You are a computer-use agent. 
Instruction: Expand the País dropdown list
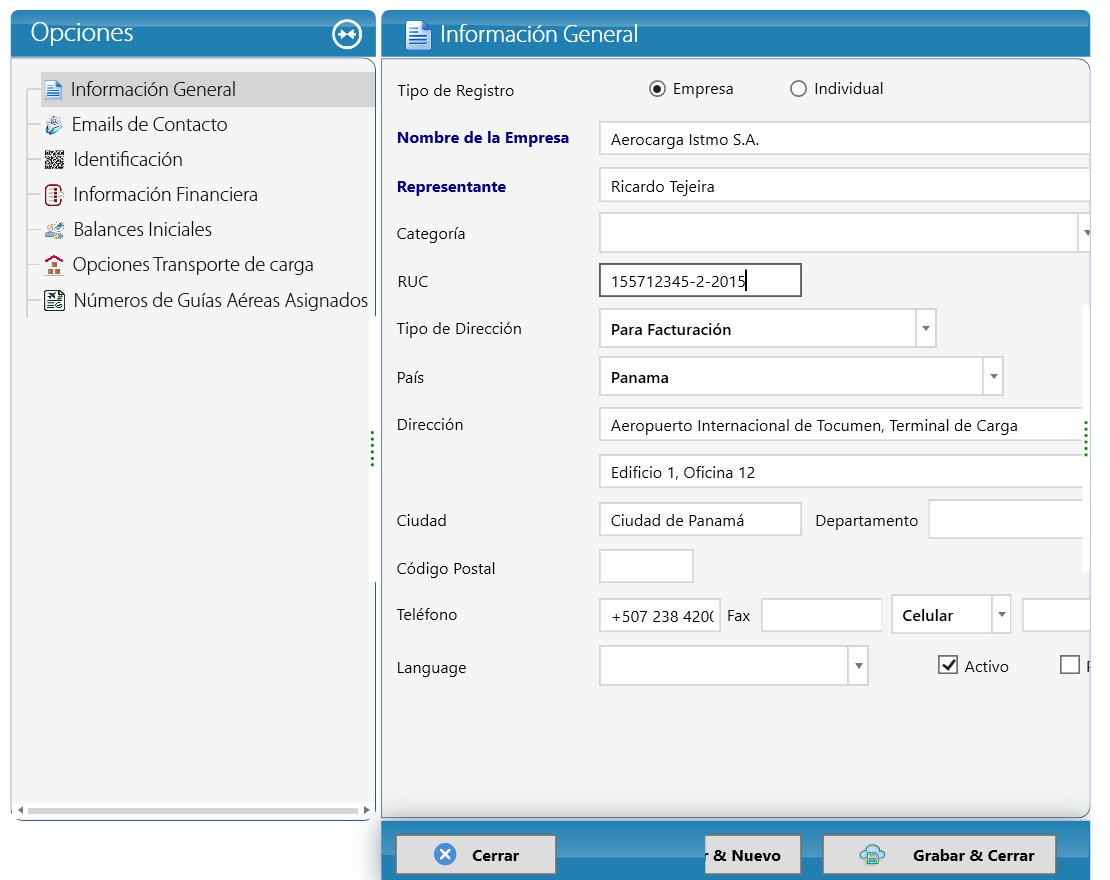[x=993, y=377]
